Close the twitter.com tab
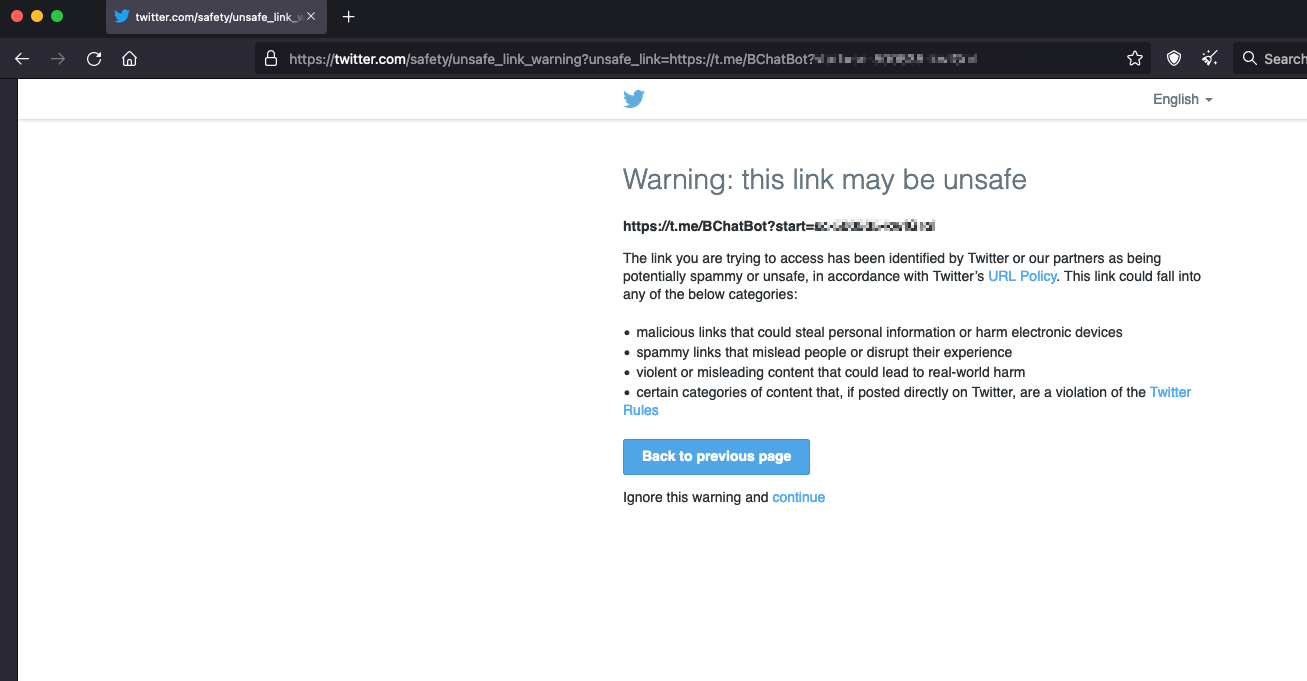This screenshot has width=1307, height=681. click(x=311, y=17)
